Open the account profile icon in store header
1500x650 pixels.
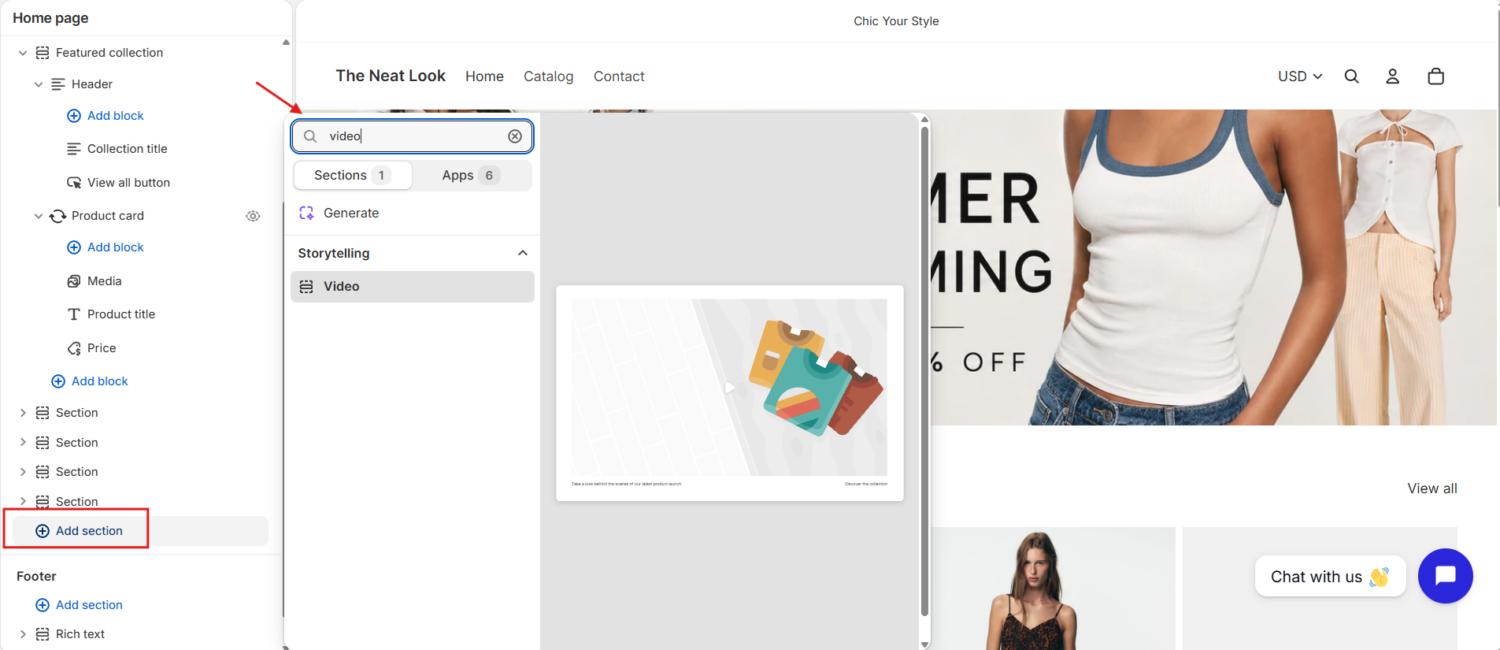coord(1392,76)
